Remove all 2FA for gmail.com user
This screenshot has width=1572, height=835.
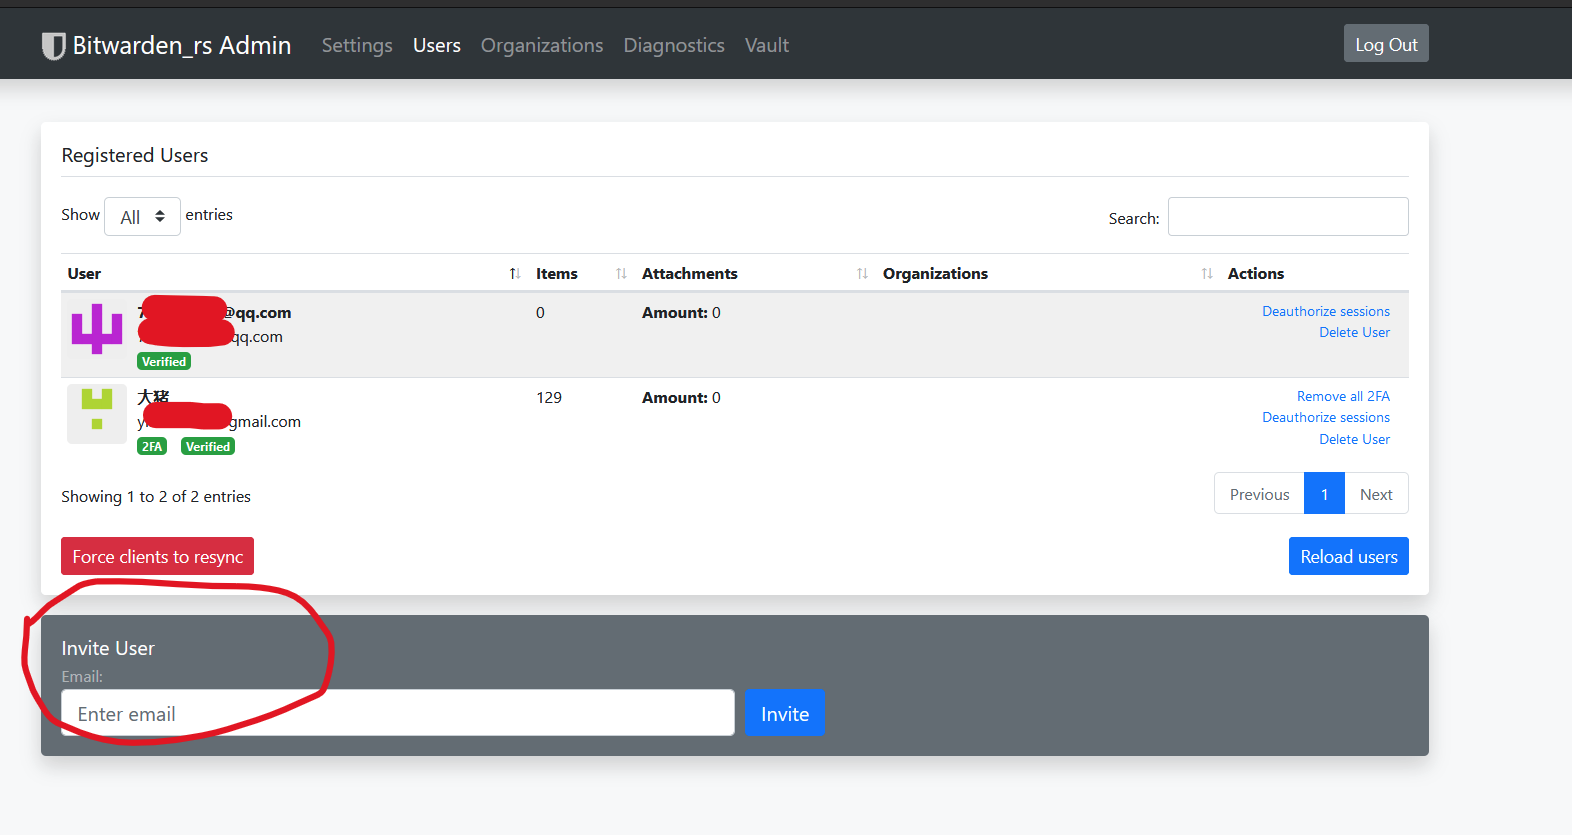click(x=1343, y=396)
